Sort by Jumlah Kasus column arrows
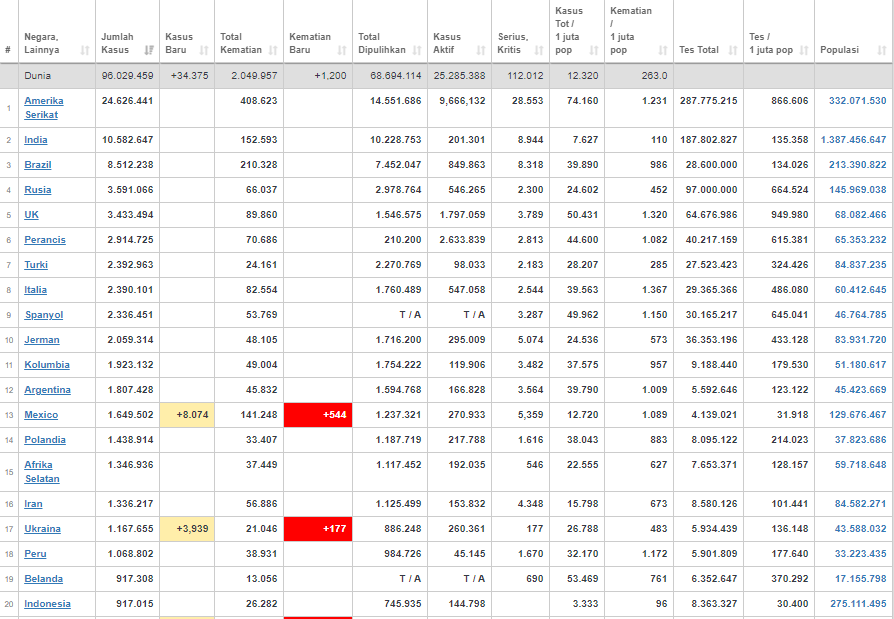894x619 pixels. coord(149,50)
